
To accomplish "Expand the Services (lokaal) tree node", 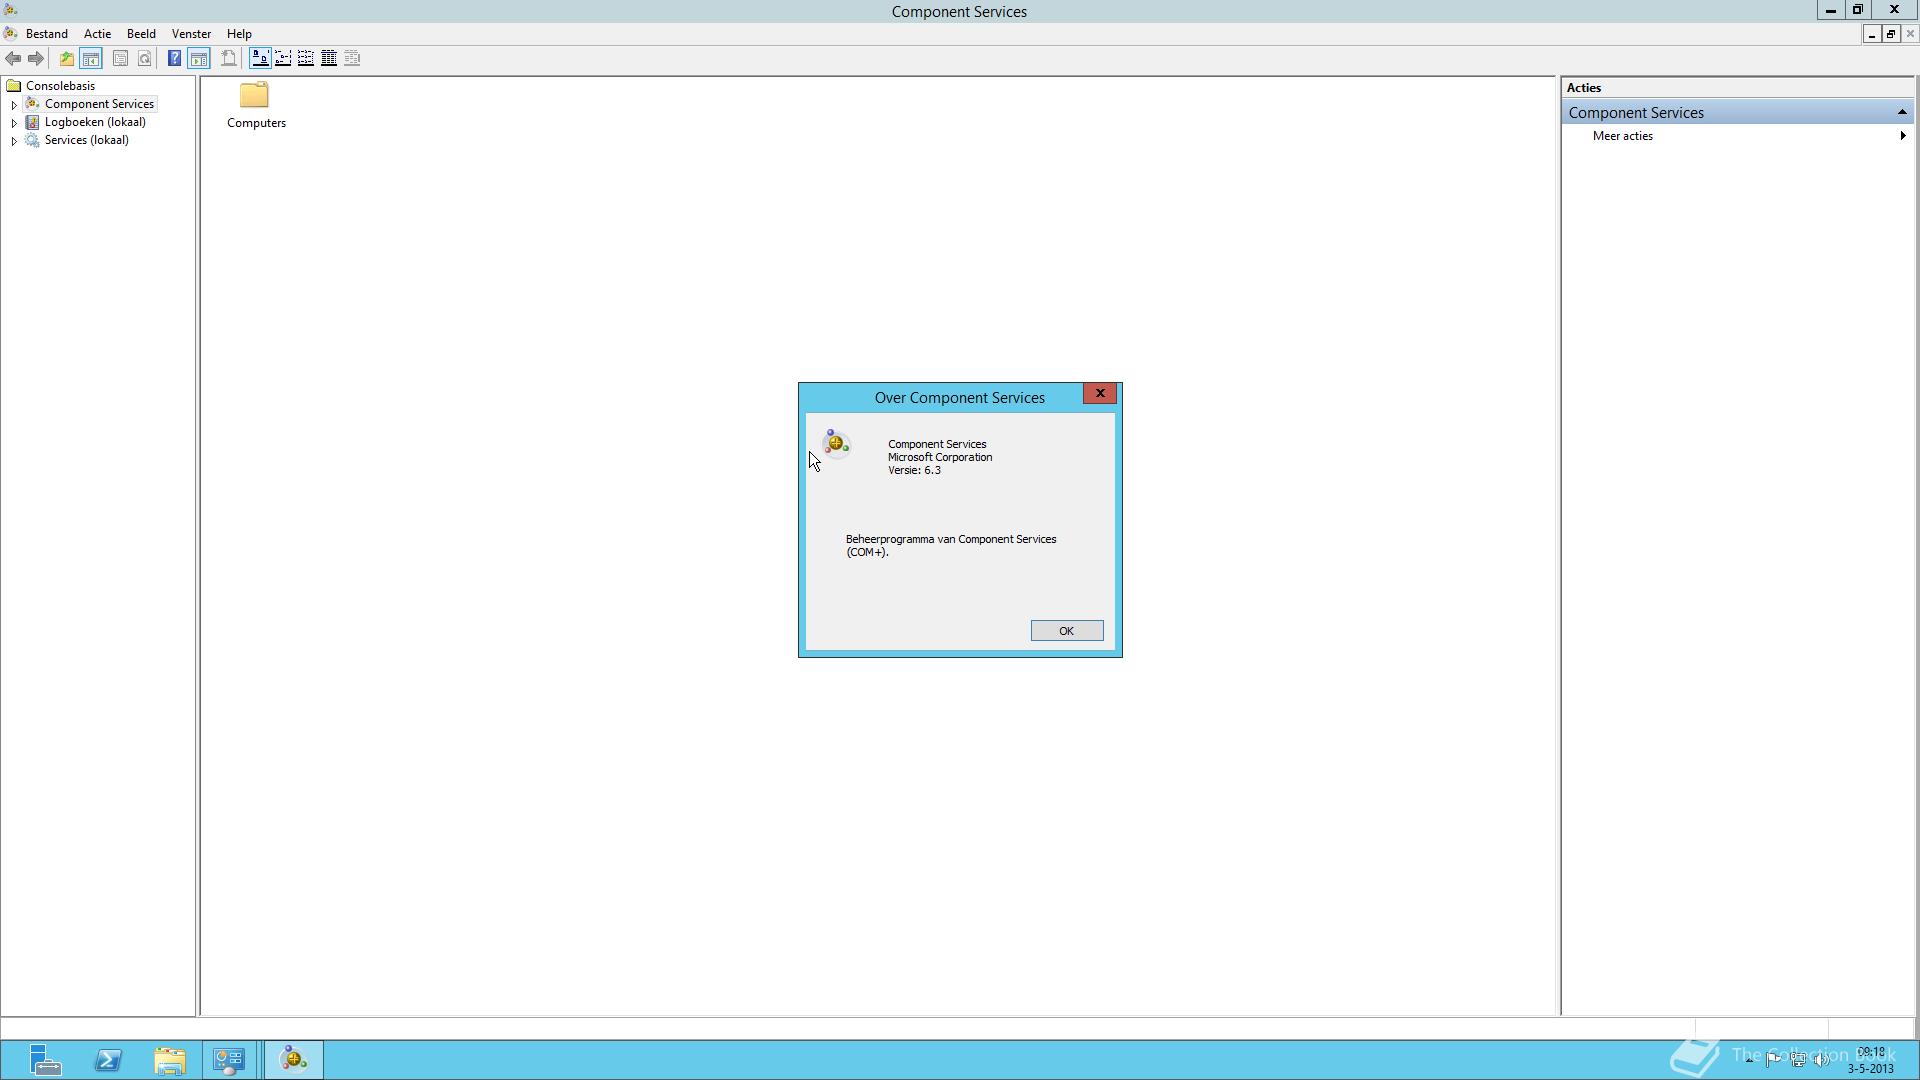I will (14, 141).
